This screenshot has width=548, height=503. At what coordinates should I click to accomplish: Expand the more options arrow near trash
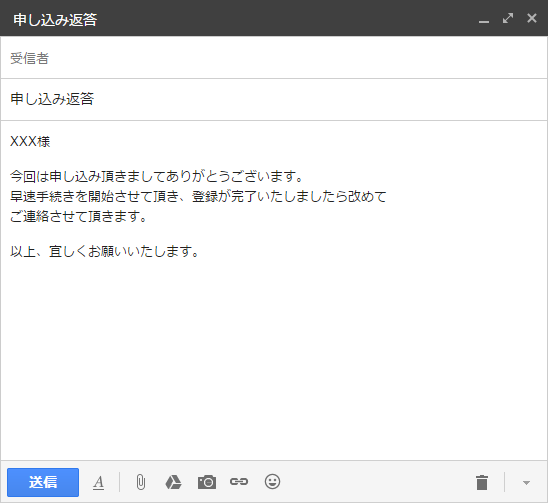(x=526, y=483)
